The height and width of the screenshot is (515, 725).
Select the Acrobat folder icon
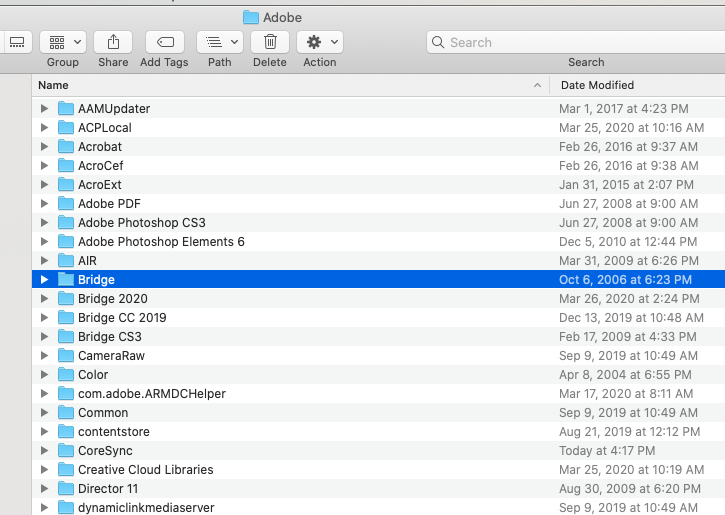[66, 147]
